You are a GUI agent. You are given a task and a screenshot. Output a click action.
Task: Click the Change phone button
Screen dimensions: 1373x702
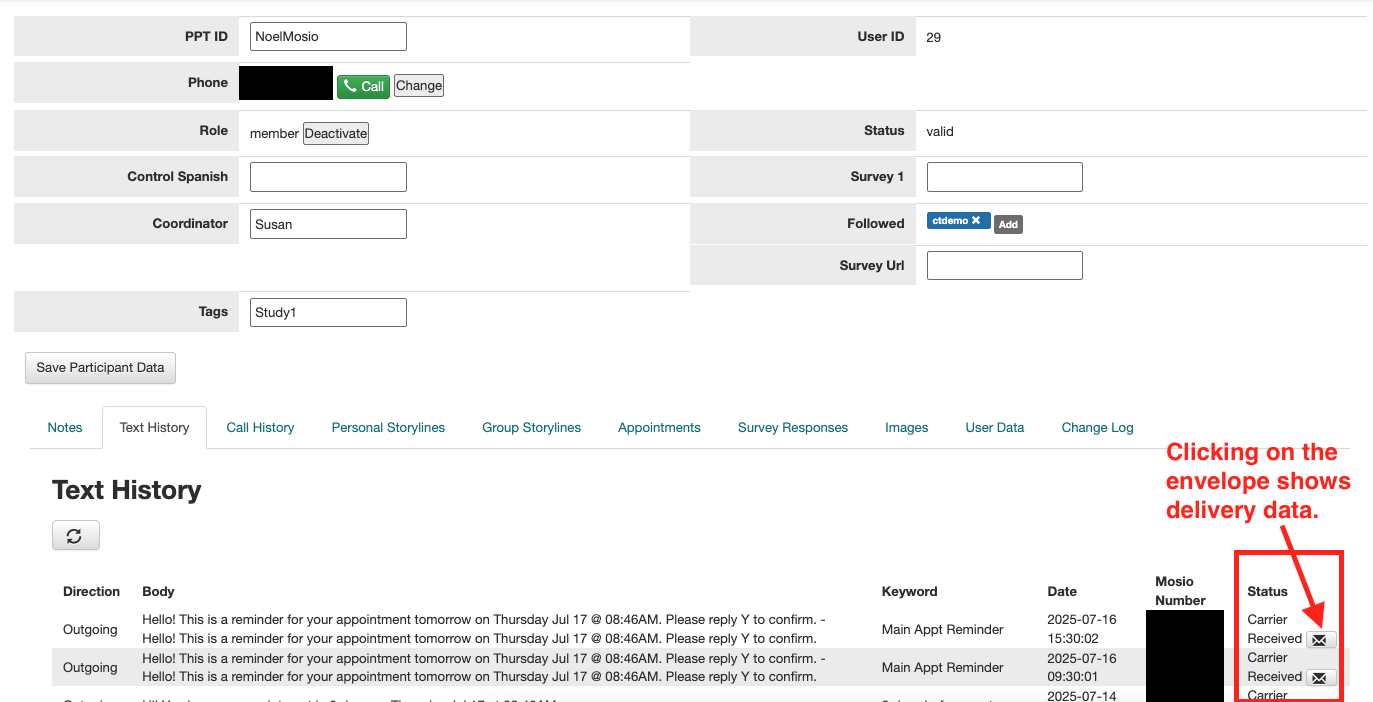(x=419, y=86)
